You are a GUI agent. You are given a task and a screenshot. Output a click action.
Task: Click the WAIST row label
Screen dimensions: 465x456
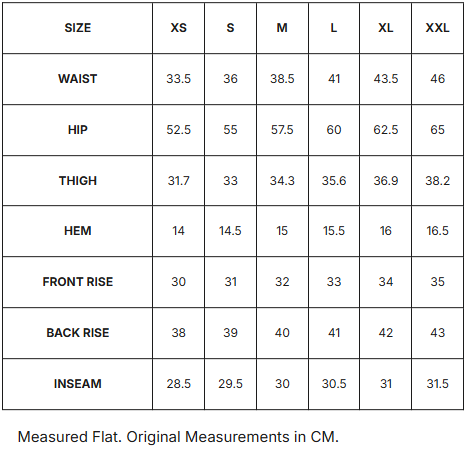[x=78, y=79]
